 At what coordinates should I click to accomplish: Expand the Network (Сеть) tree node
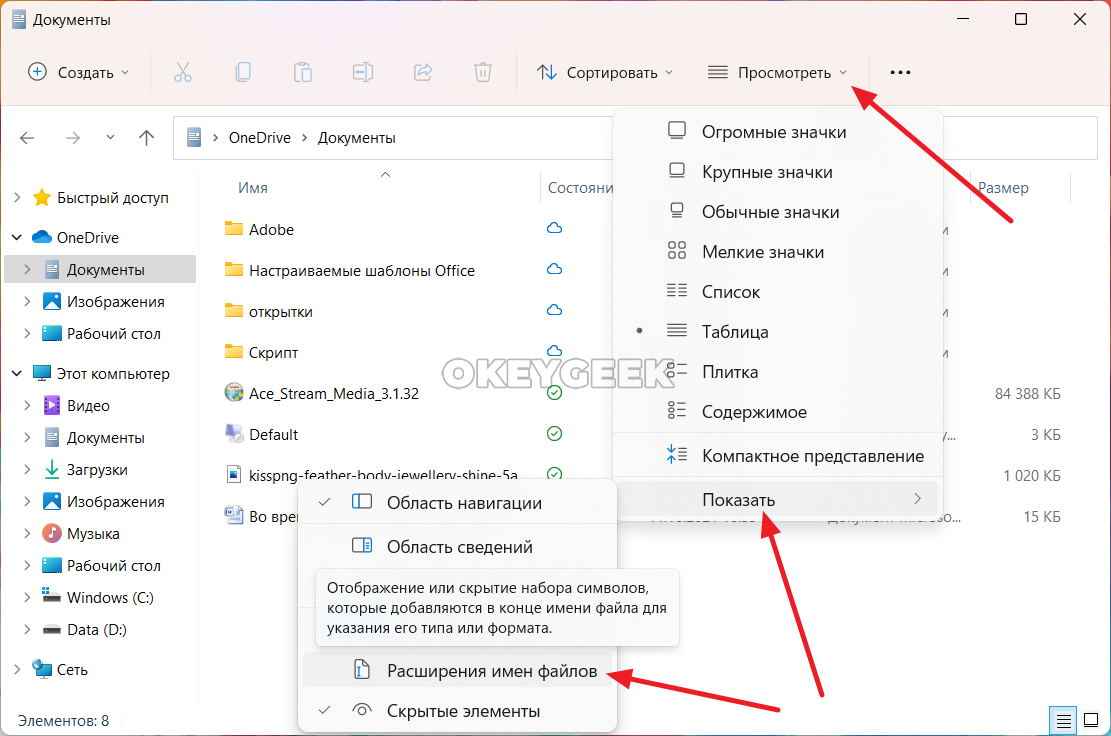click(x=17, y=669)
